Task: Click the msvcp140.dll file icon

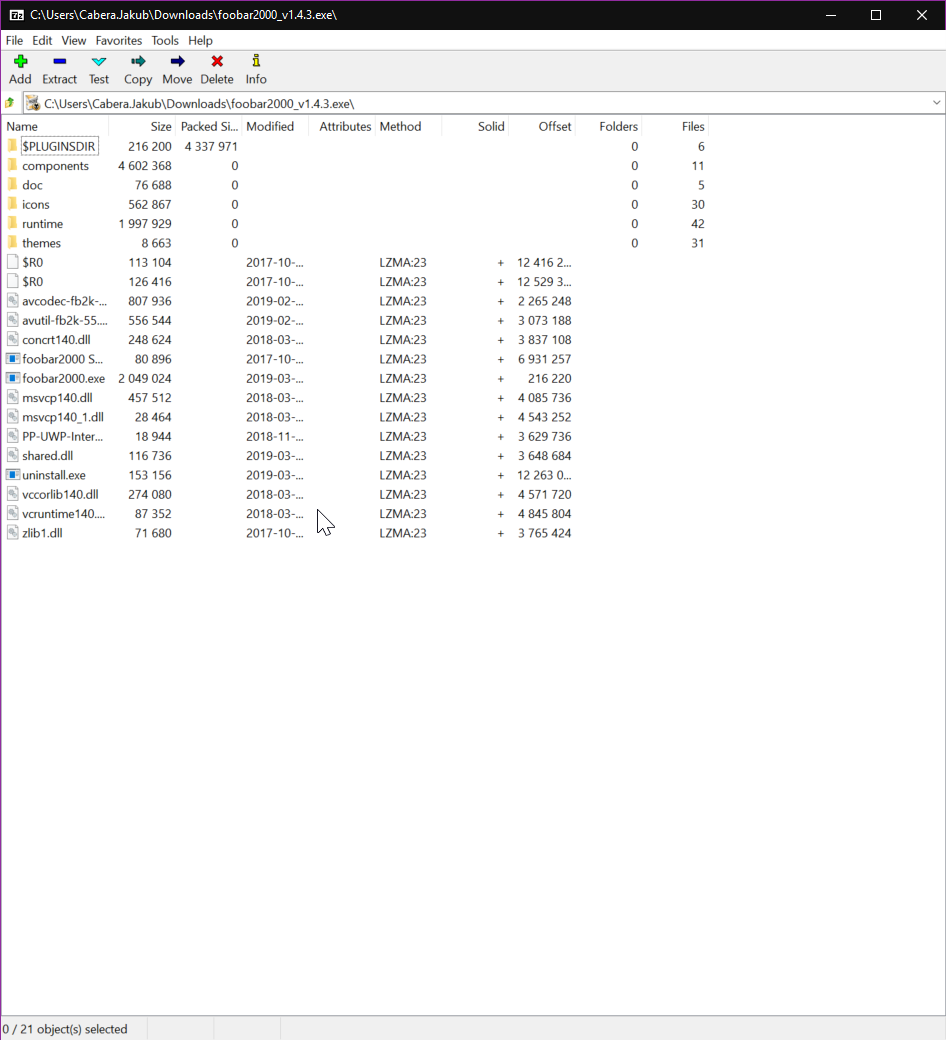Action: coord(13,397)
